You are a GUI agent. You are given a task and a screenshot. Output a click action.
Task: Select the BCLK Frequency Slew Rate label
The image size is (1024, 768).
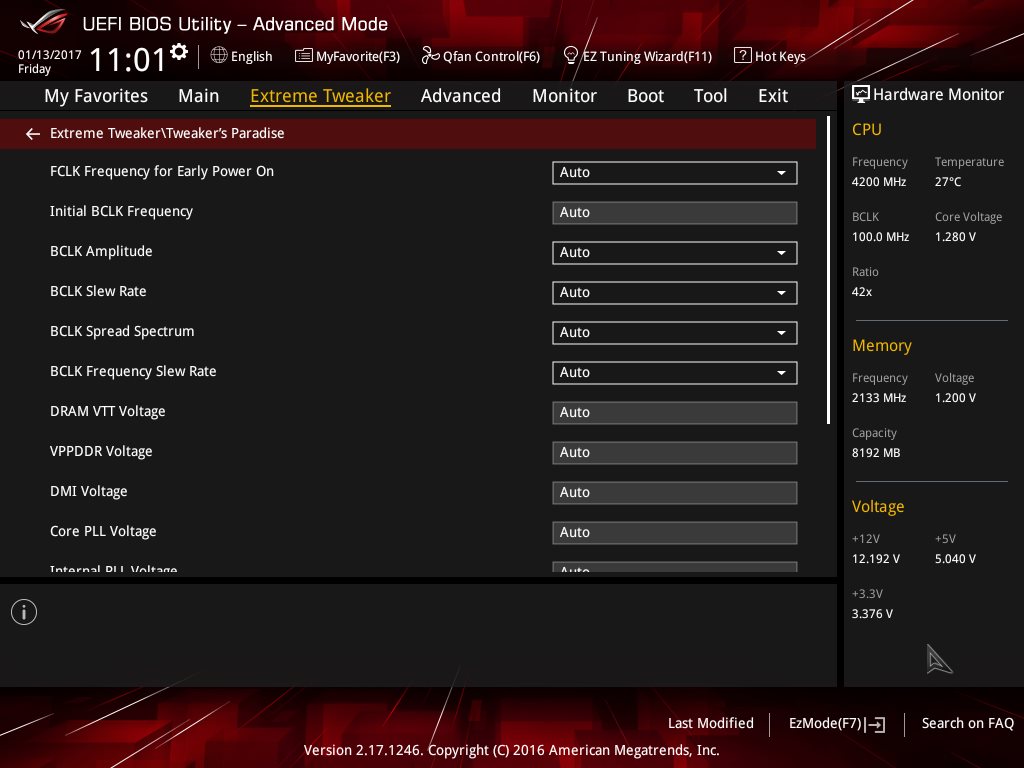tap(133, 372)
